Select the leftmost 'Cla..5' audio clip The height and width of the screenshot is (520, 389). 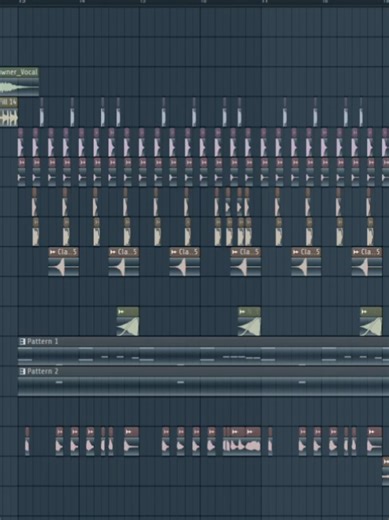(63, 262)
